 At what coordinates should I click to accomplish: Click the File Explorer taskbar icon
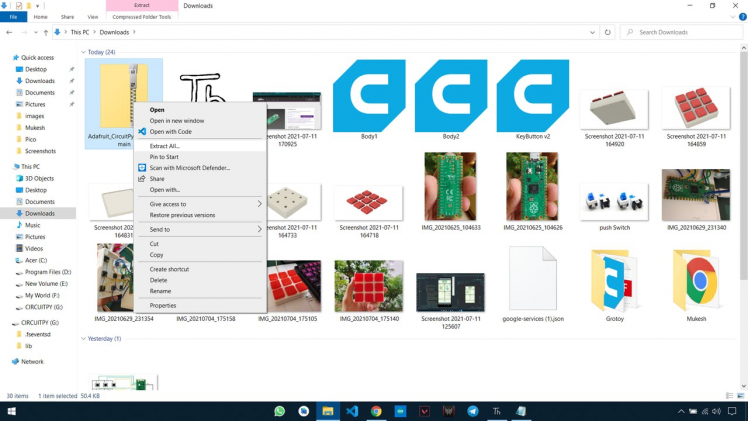coord(328,411)
